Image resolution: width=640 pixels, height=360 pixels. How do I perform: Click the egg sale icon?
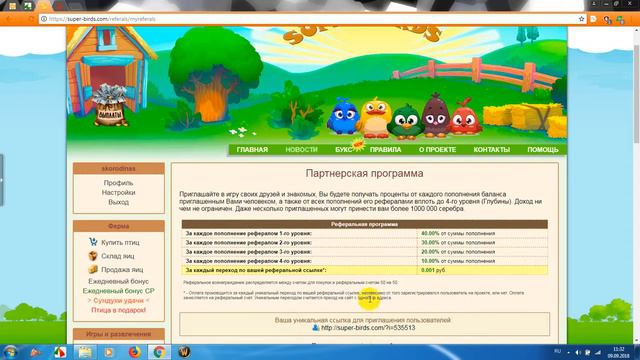[93, 269]
